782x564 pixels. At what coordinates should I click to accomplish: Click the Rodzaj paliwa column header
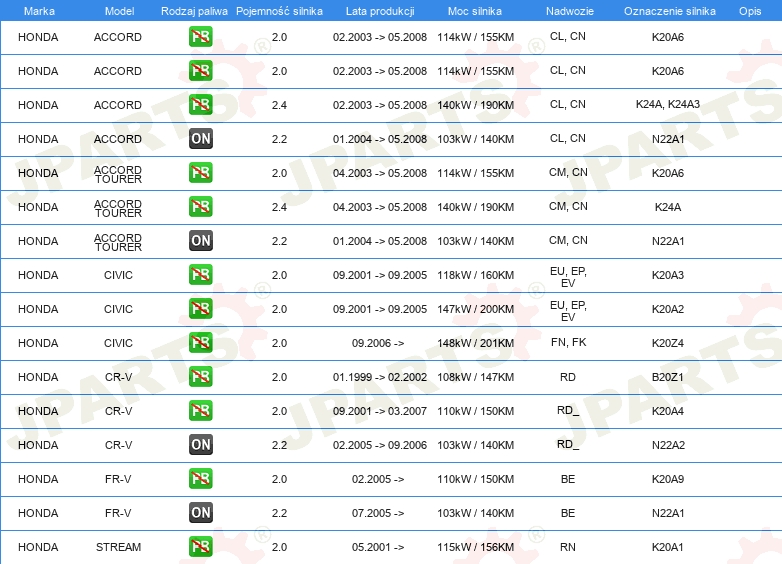tap(194, 11)
